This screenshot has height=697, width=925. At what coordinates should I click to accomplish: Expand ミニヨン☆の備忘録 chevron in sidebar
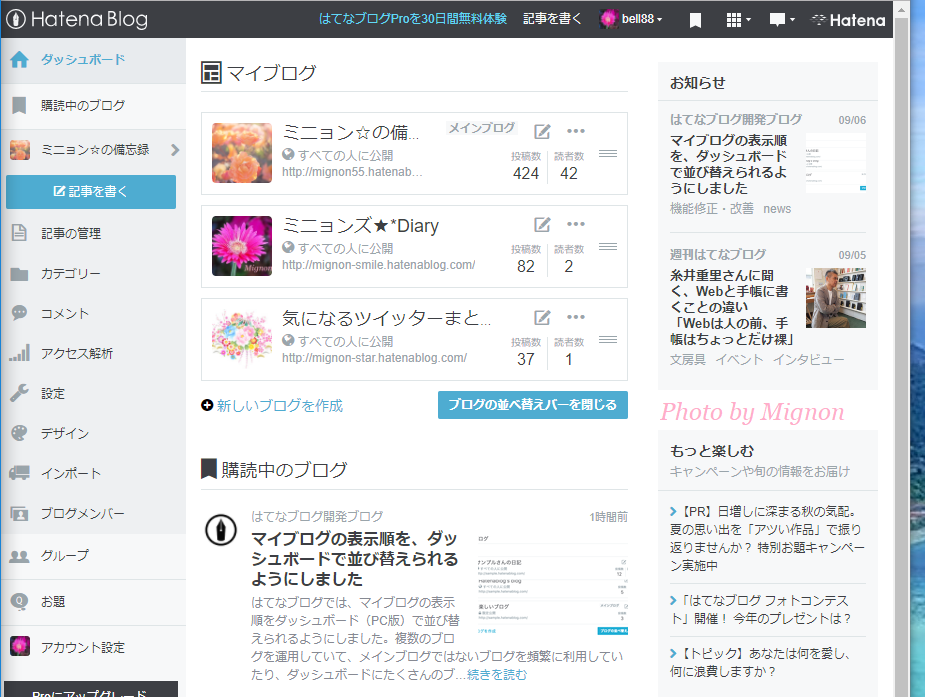[175, 150]
